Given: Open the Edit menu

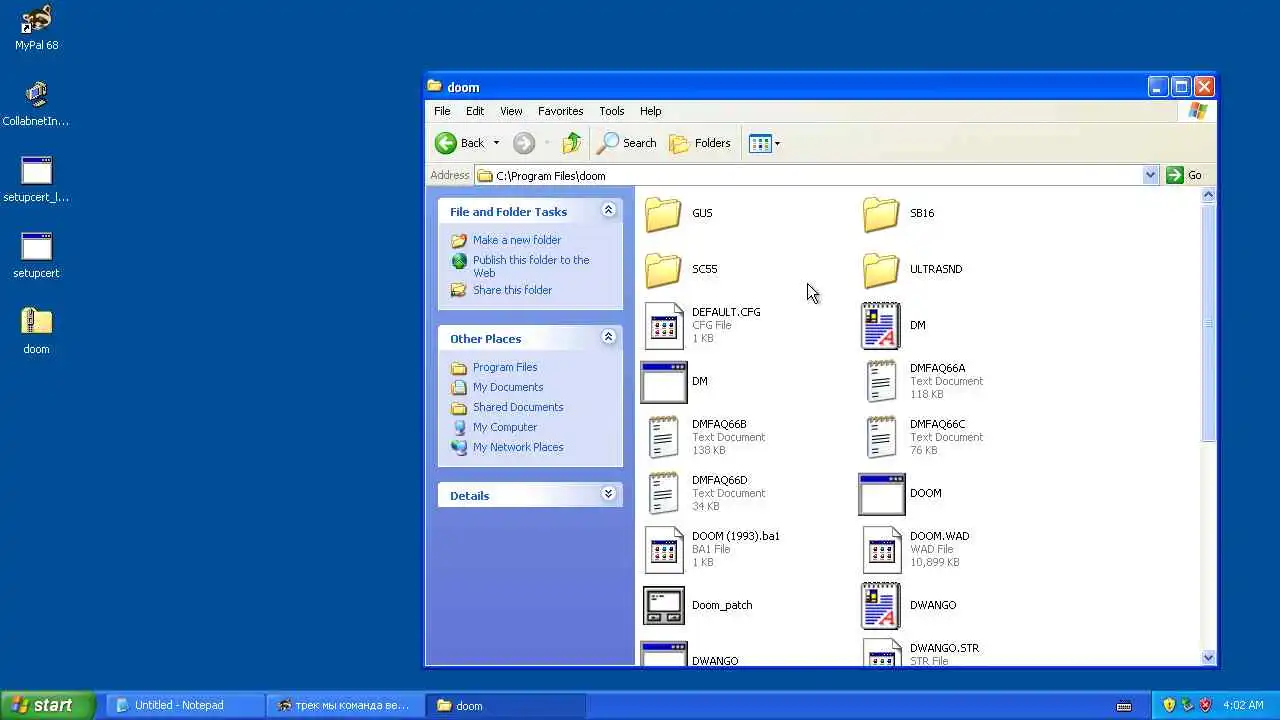Looking at the screenshot, I should click(475, 111).
